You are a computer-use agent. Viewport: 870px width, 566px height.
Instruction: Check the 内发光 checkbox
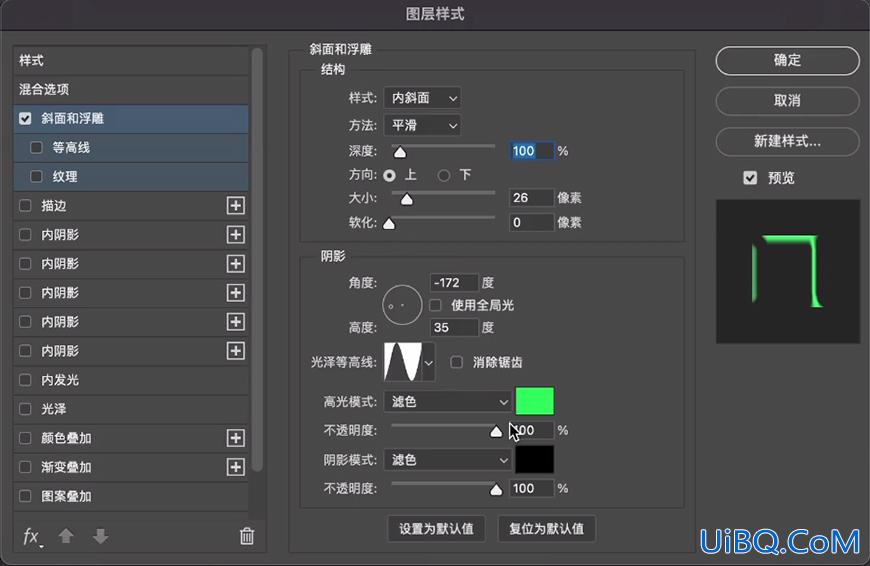click(25, 380)
